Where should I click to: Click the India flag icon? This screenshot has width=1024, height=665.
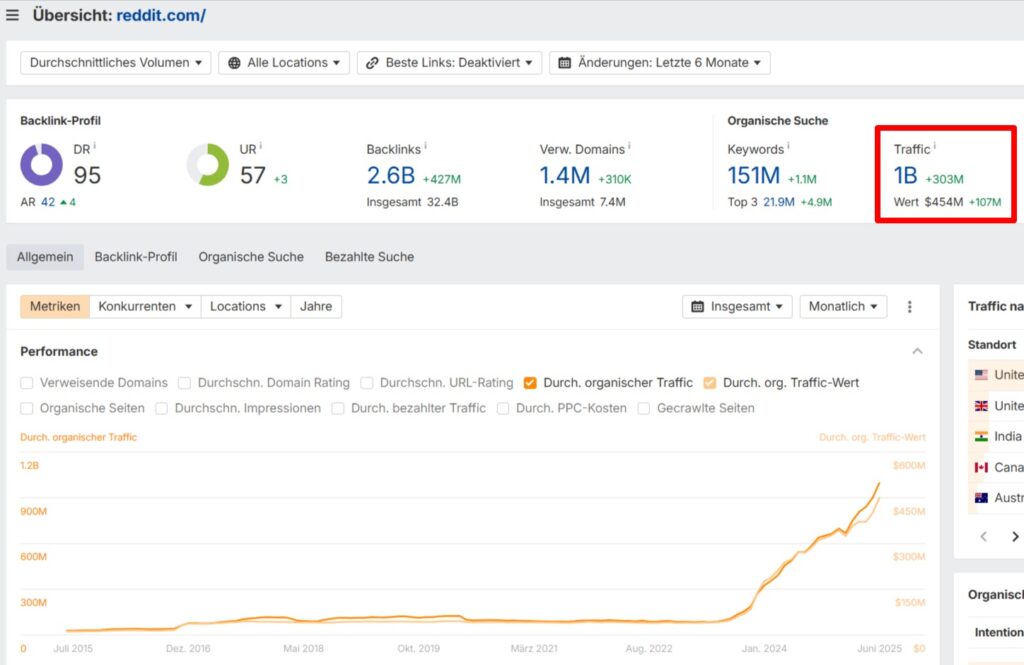(981, 436)
